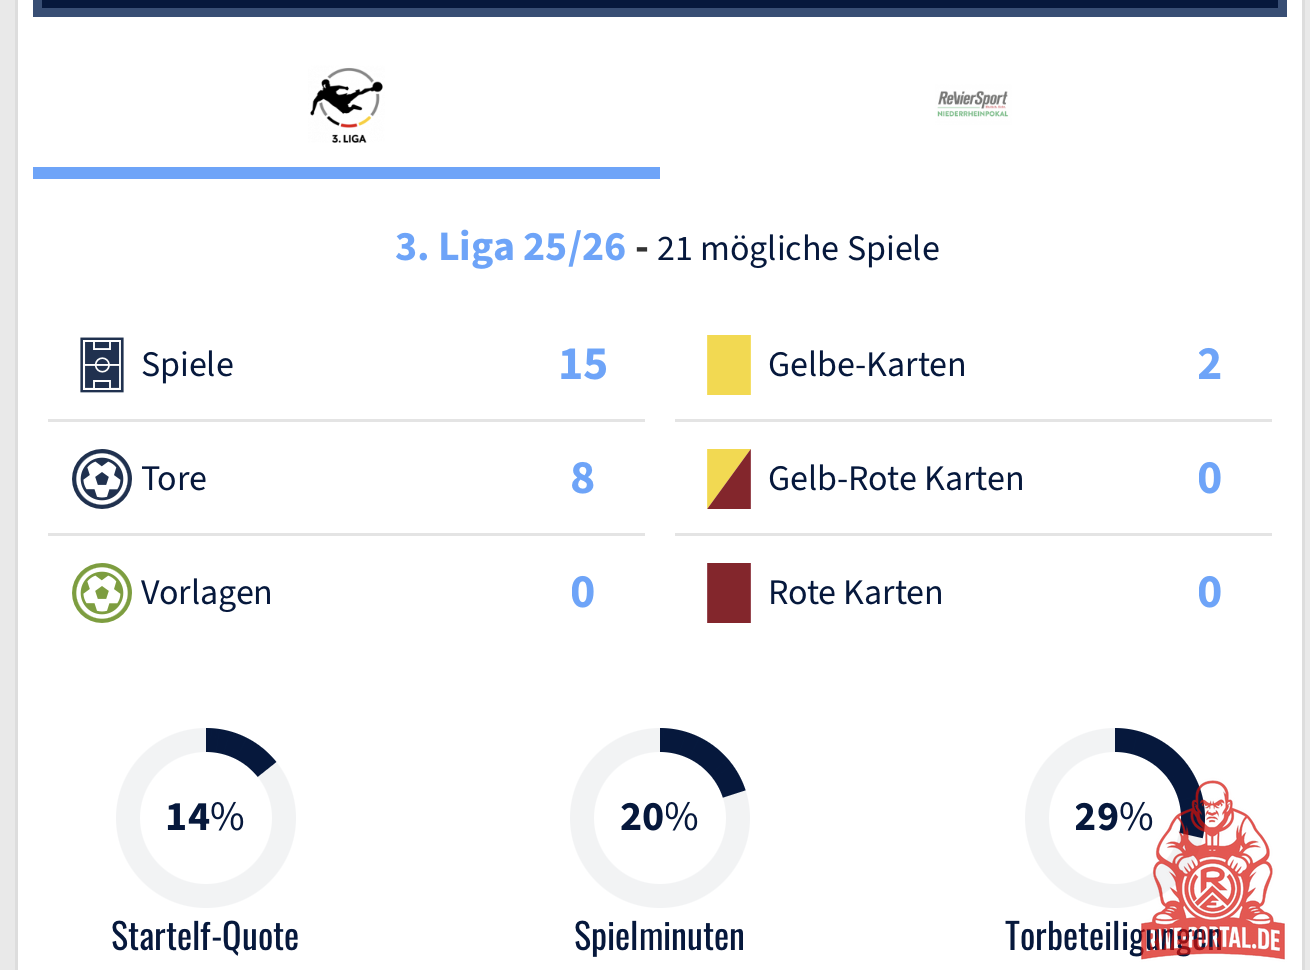1310x970 pixels.
Task: Click the Vorlagen stat label
Action: (x=206, y=593)
